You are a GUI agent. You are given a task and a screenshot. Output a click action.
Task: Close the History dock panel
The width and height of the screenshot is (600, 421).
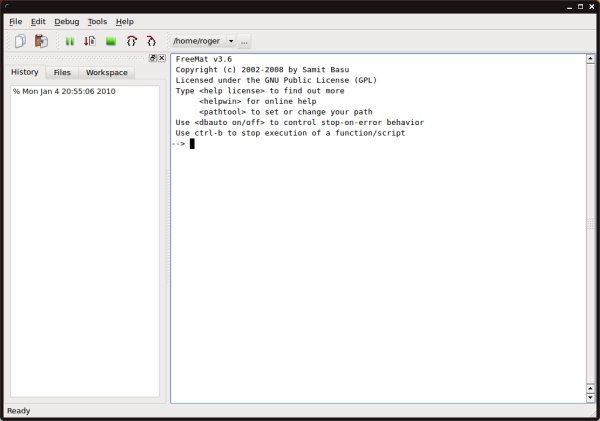162,59
